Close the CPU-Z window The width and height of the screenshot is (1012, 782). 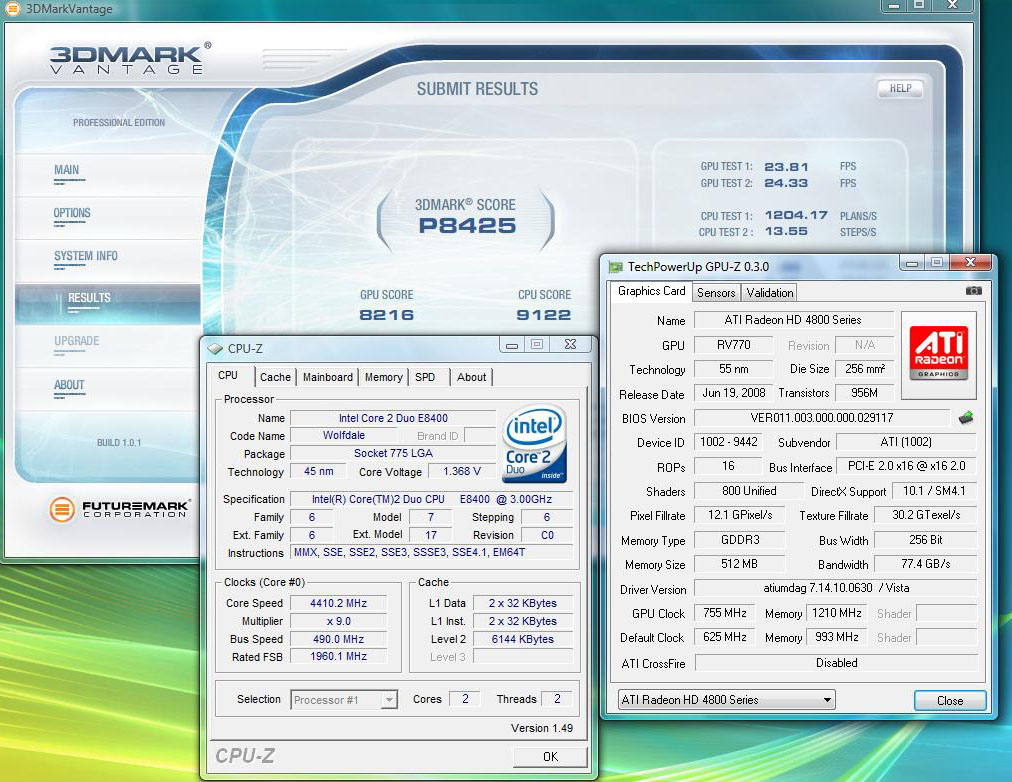[x=570, y=345]
